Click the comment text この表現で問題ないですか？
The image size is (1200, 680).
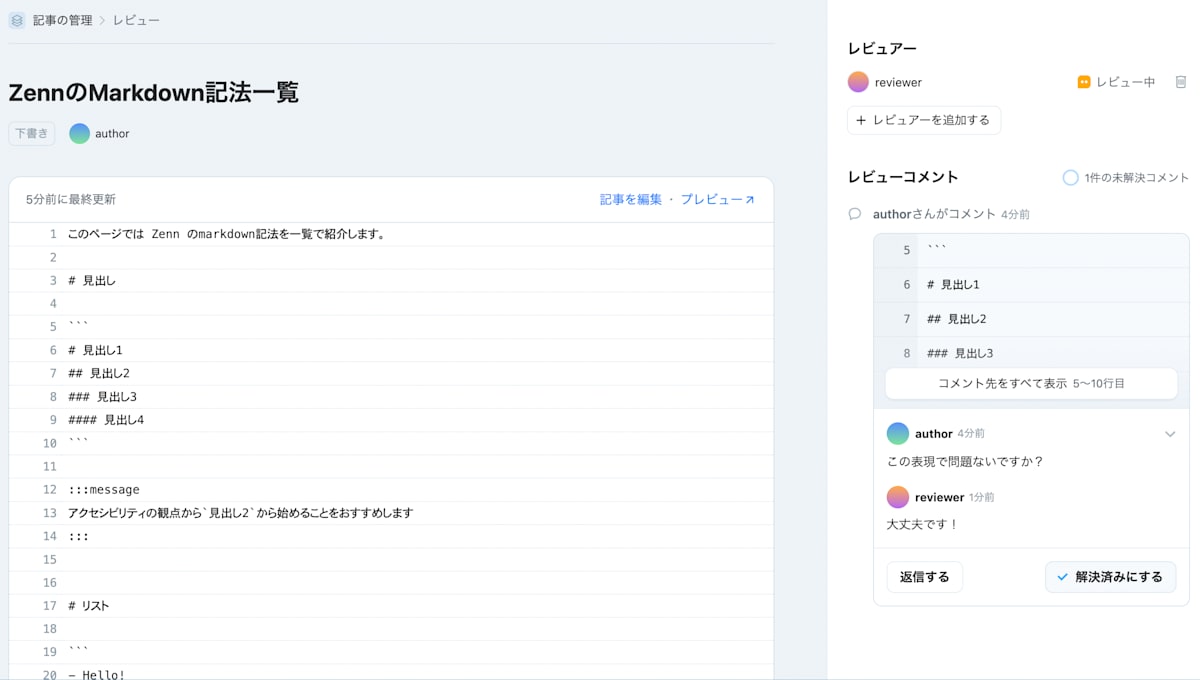965,462
